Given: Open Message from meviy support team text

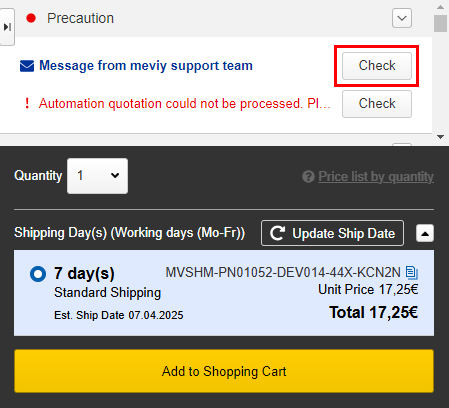Looking at the screenshot, I should (146, 66).
